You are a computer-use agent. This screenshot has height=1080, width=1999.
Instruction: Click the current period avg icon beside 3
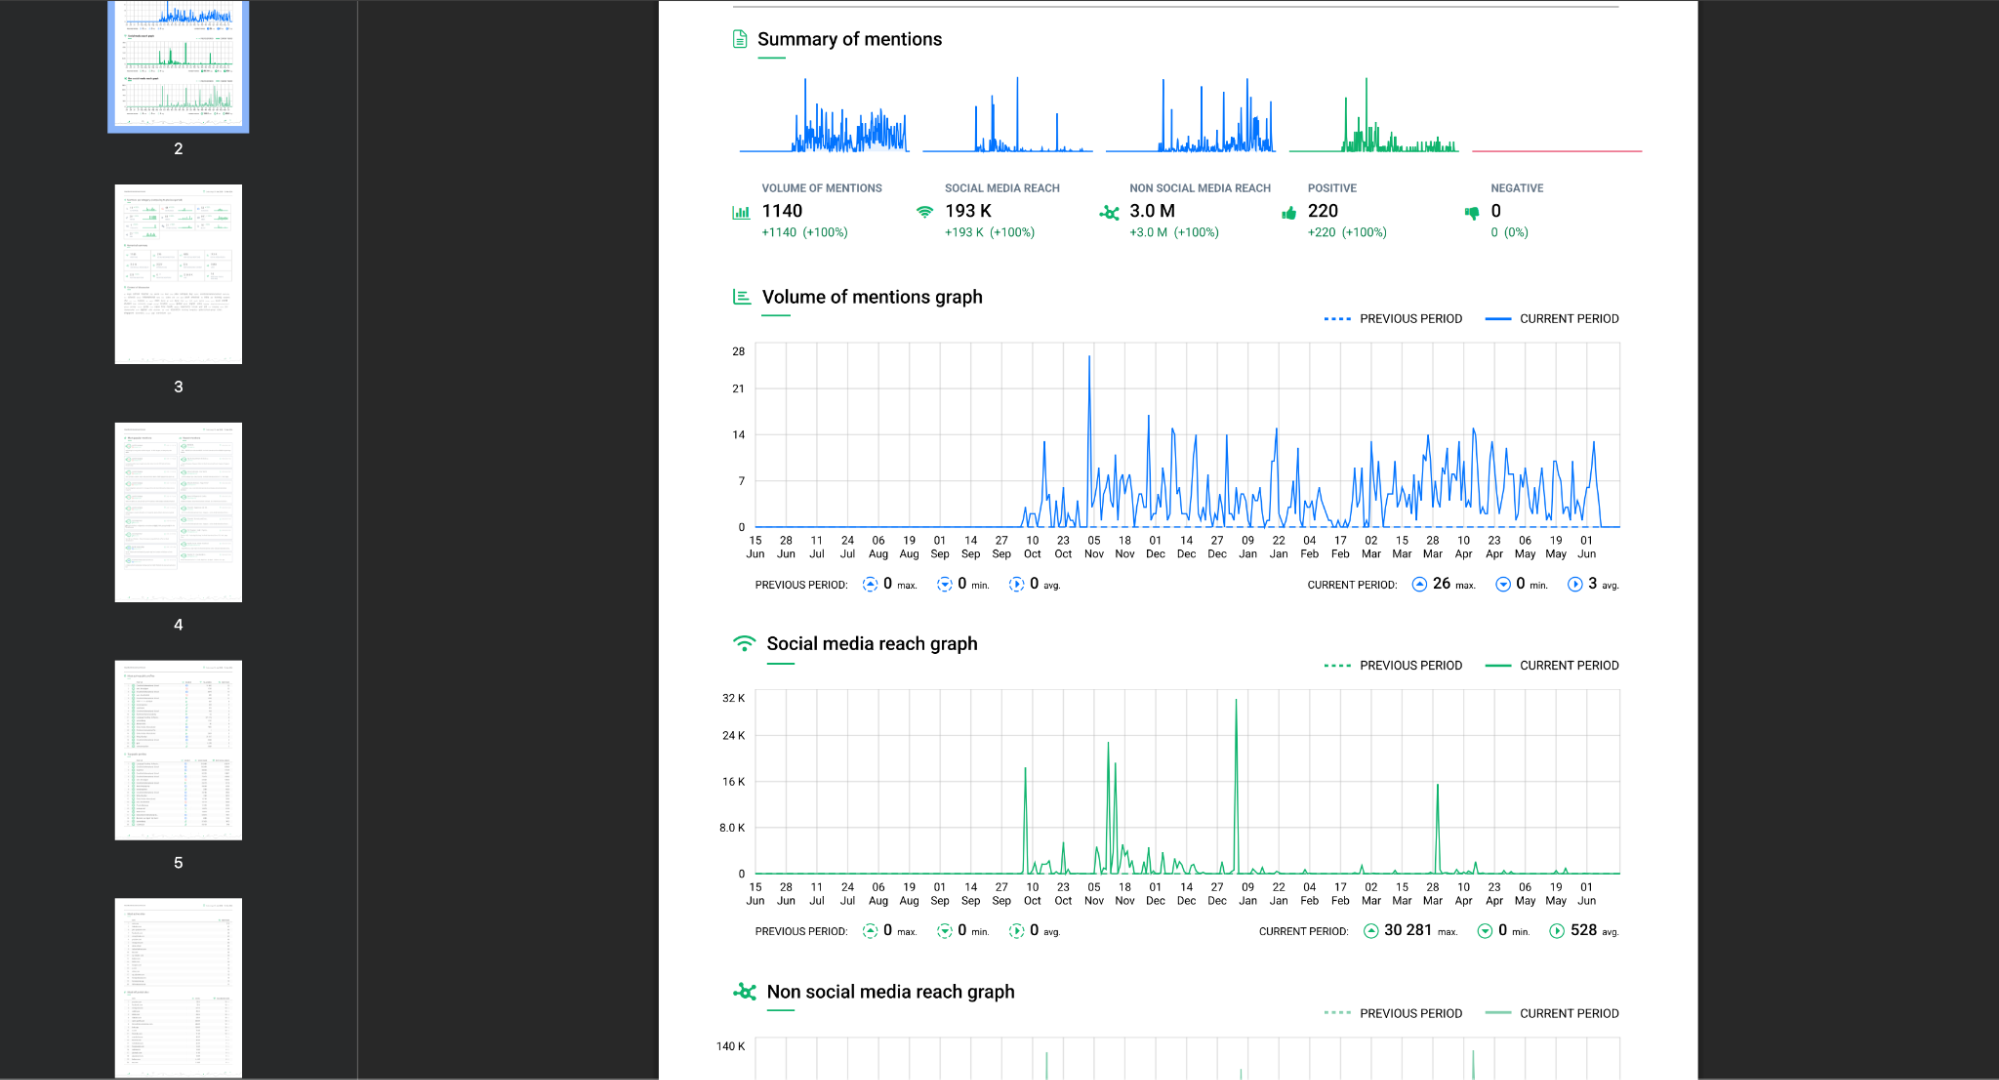tap(1575, 584)
